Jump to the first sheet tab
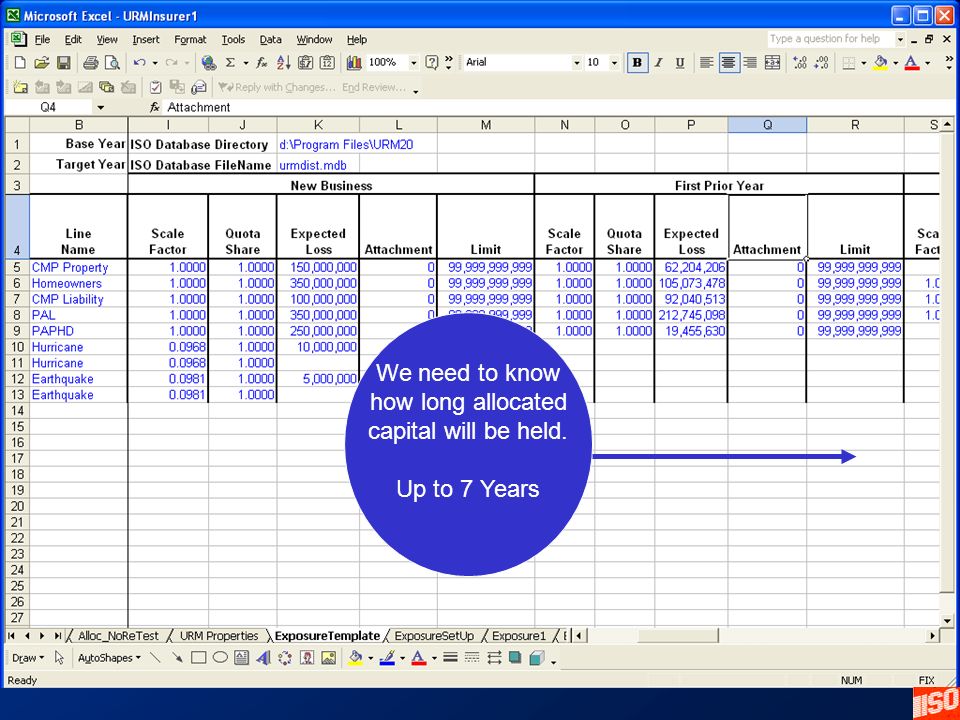The image size is (960, 720). click(12, 636)
